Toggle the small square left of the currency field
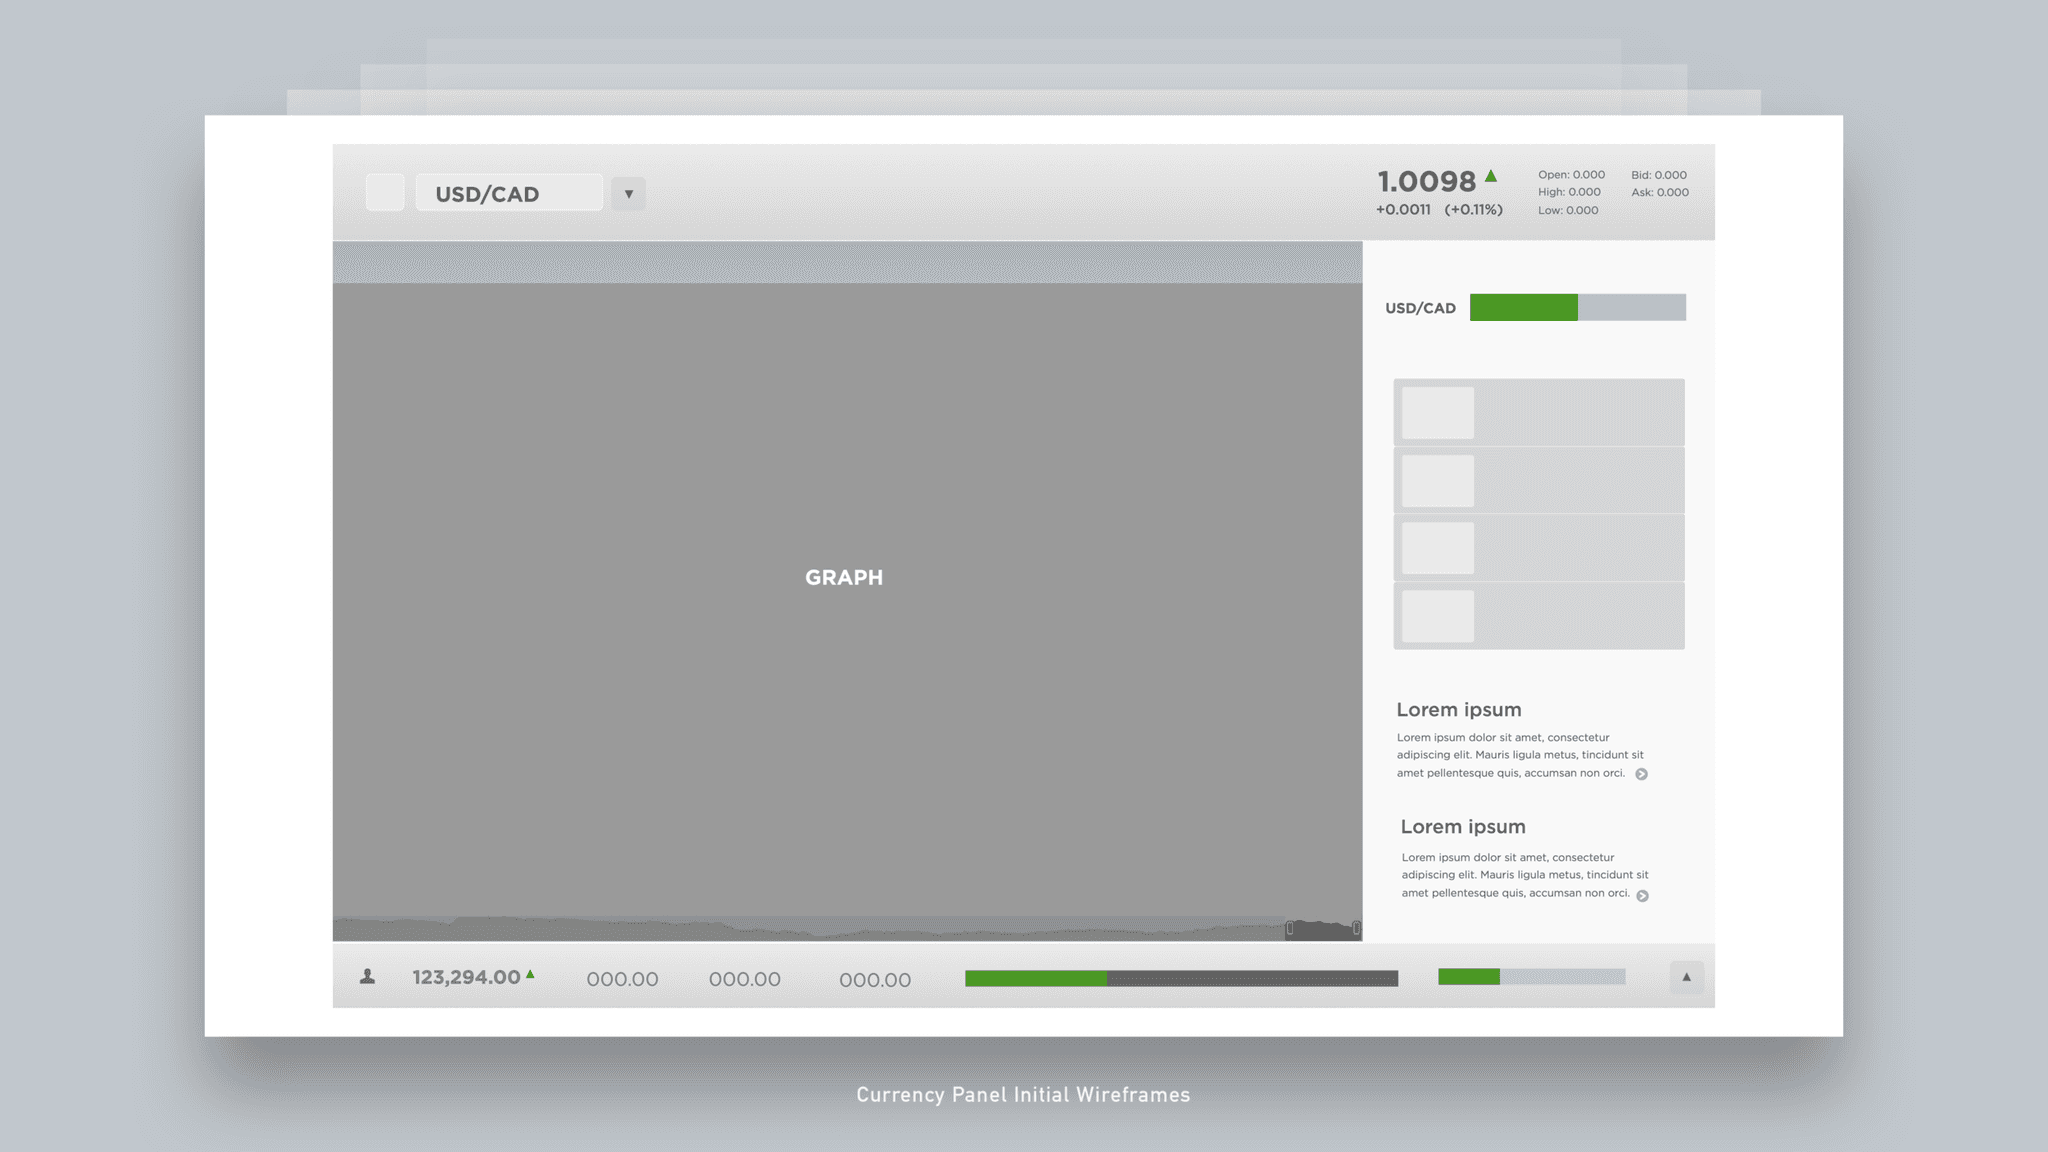This screenshot has height=1152, width=2048. click(385, 192)
